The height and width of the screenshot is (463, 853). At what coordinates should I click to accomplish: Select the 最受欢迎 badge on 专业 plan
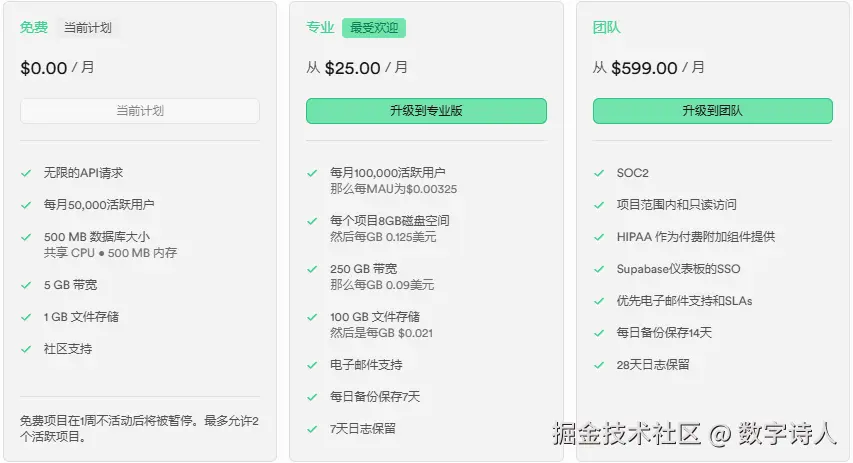tap(374, 28)
